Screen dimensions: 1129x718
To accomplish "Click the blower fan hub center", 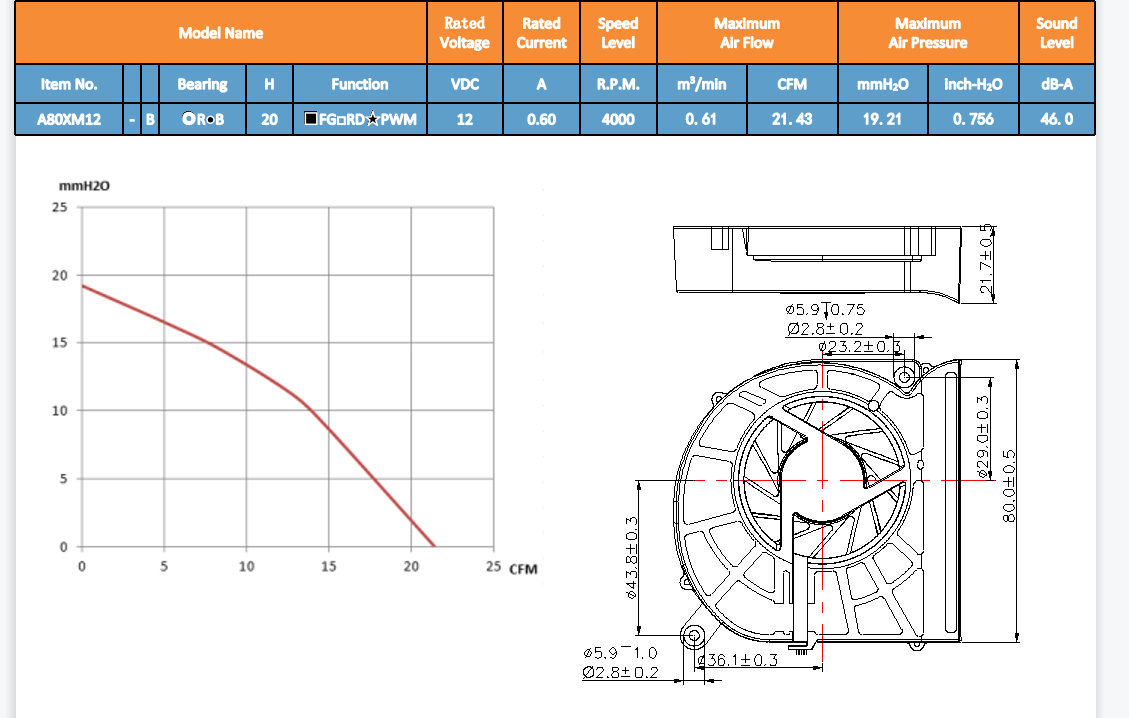I will pos(821,481).
